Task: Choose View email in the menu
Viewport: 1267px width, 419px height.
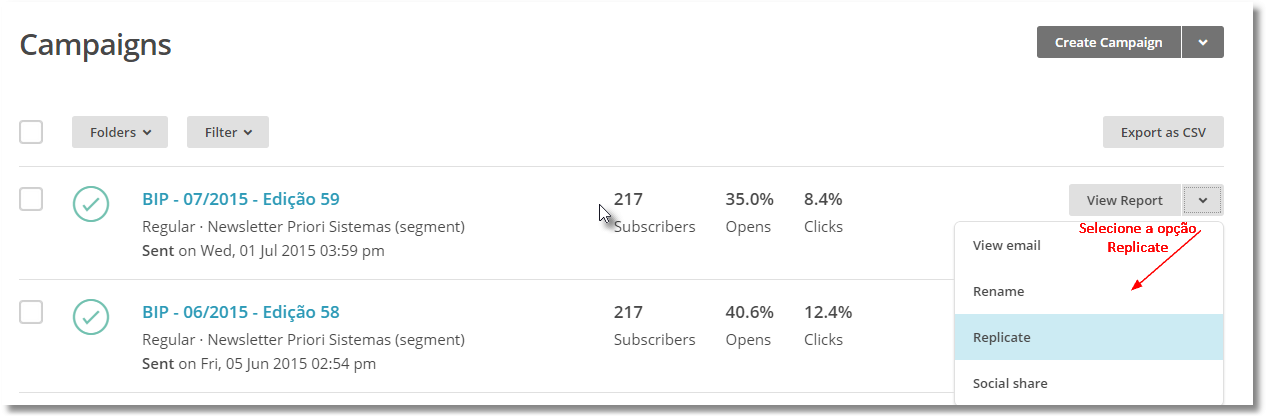Action: coord(1089,245)
